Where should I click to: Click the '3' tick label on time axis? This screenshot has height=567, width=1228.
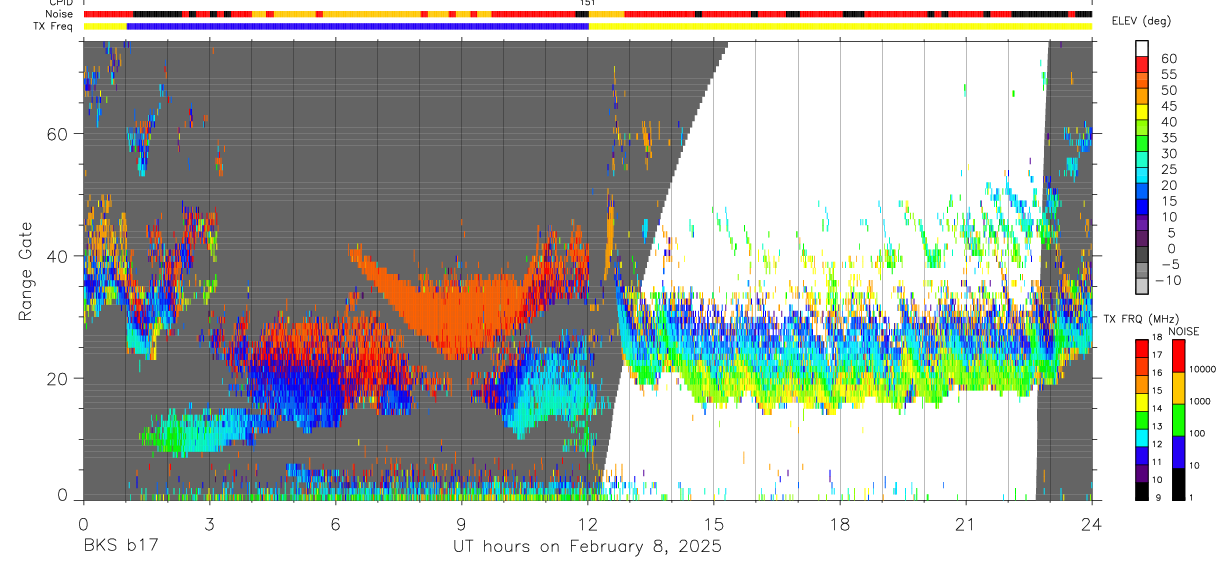coord(209,523)
